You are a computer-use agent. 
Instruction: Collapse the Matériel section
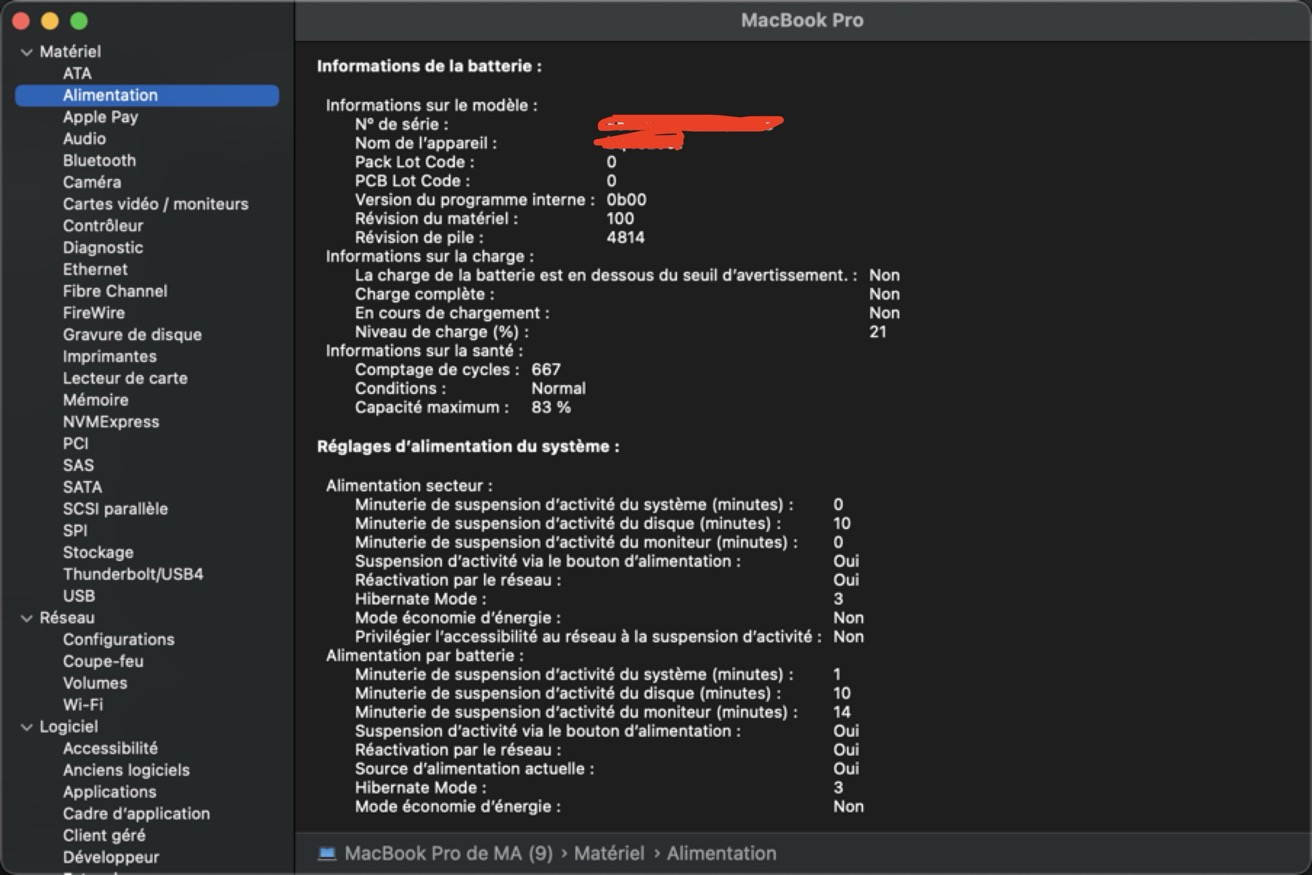[26, 52]
